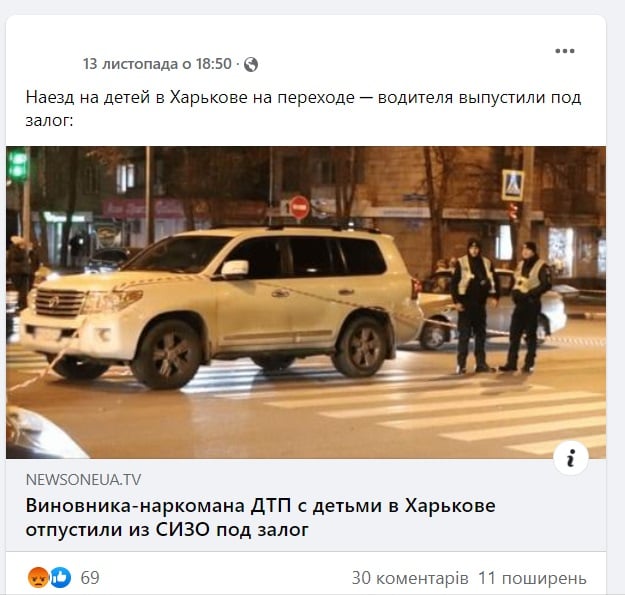625x595 pixels.
Task: Click the angry reaction emoji
Action: (x=38, y=577)
